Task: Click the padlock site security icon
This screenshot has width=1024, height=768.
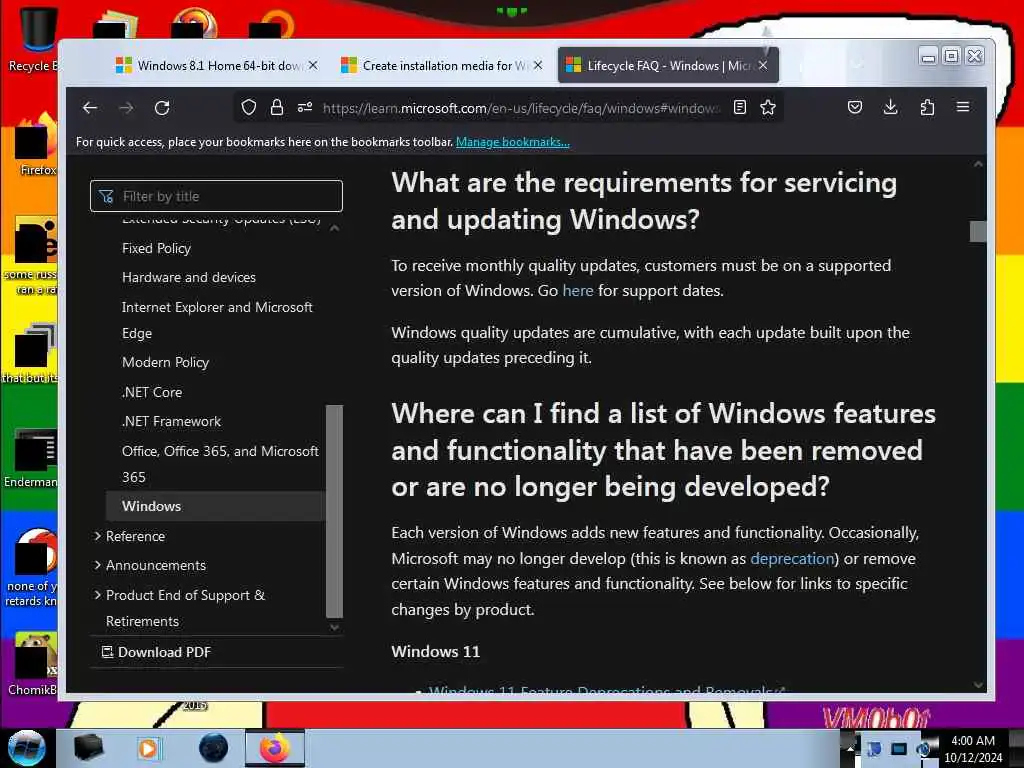Action: click(277, 108)
